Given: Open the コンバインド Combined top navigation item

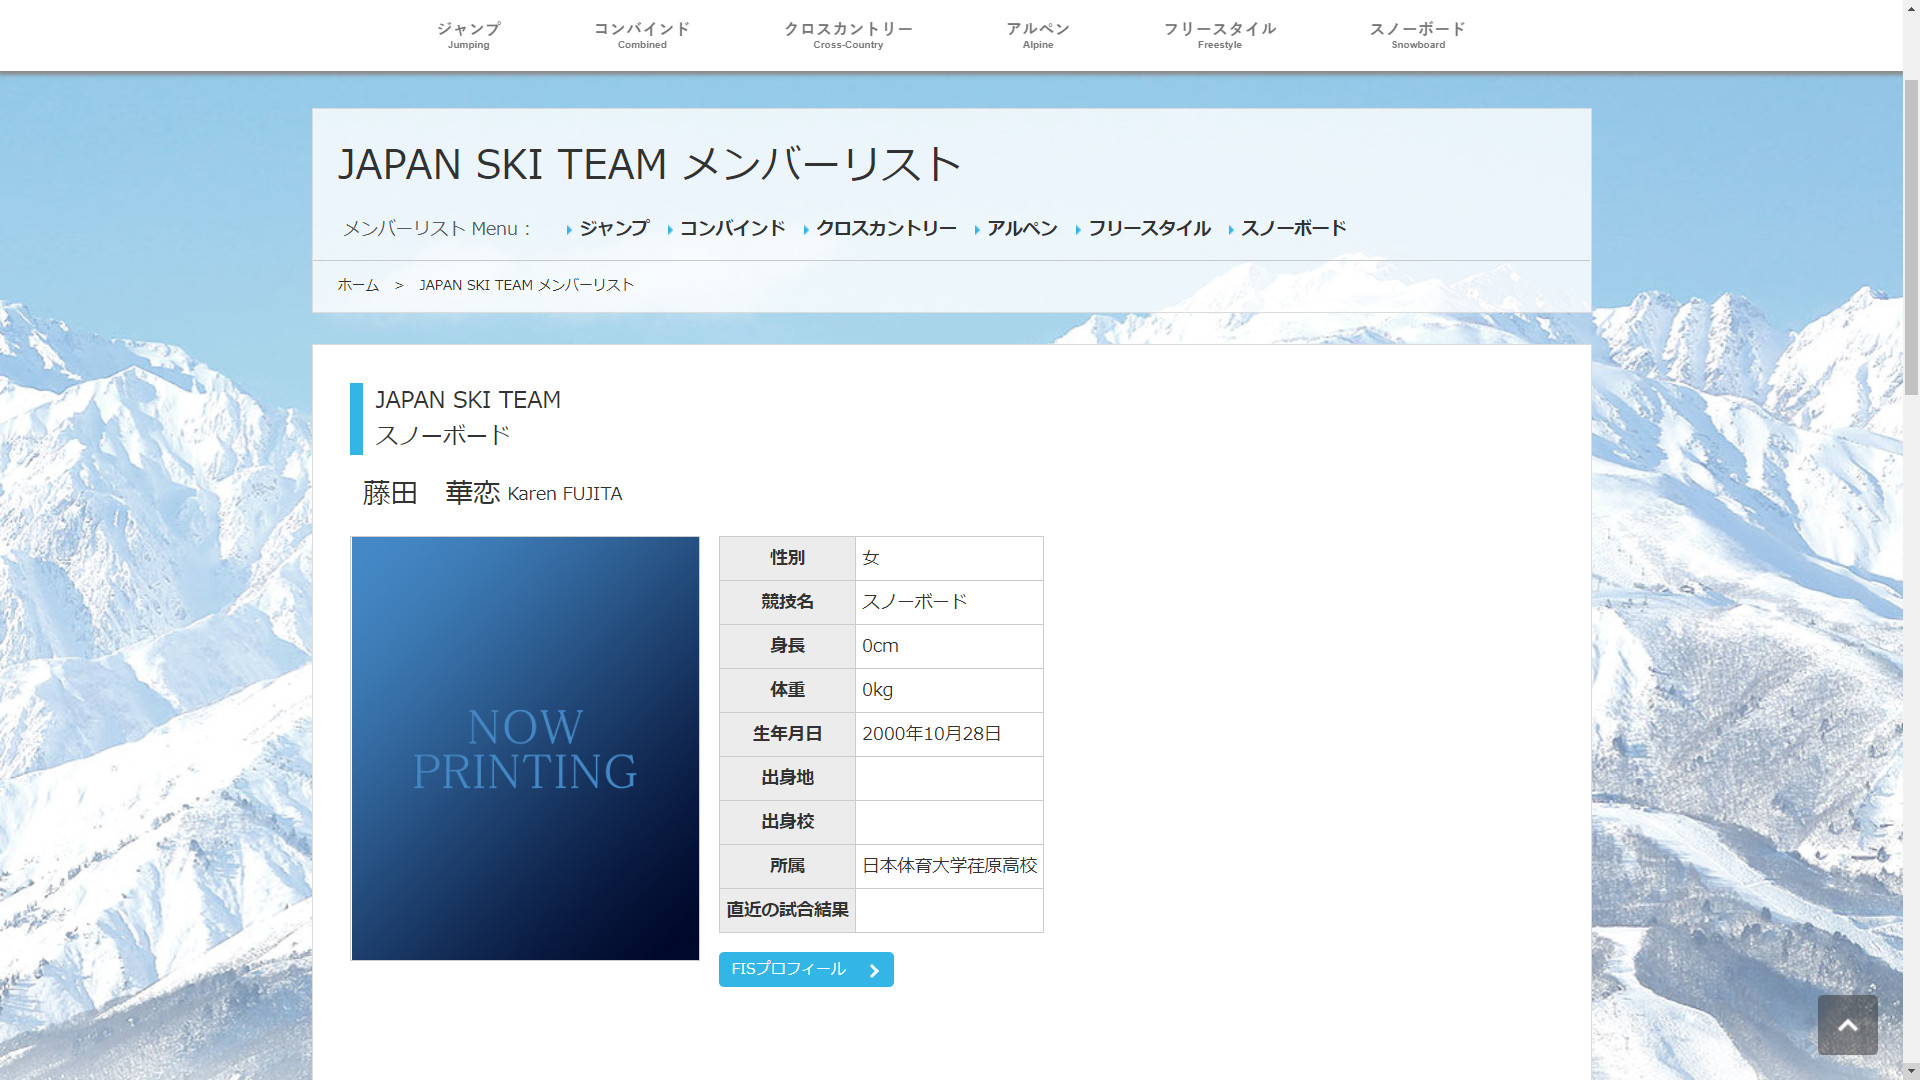Looking at the screenshot, I should point(642,35).
